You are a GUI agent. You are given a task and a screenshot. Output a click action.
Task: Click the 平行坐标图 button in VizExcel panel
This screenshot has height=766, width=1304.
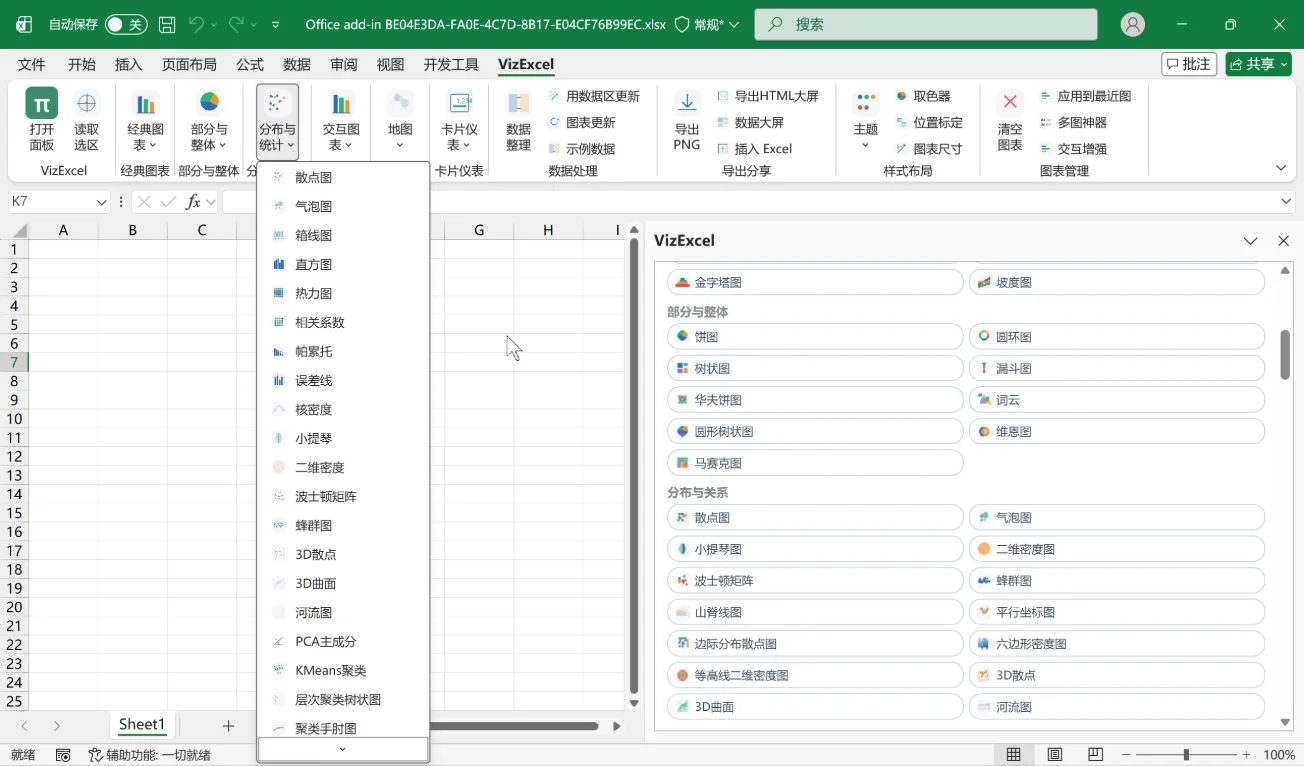click(x=1117, y=612)
